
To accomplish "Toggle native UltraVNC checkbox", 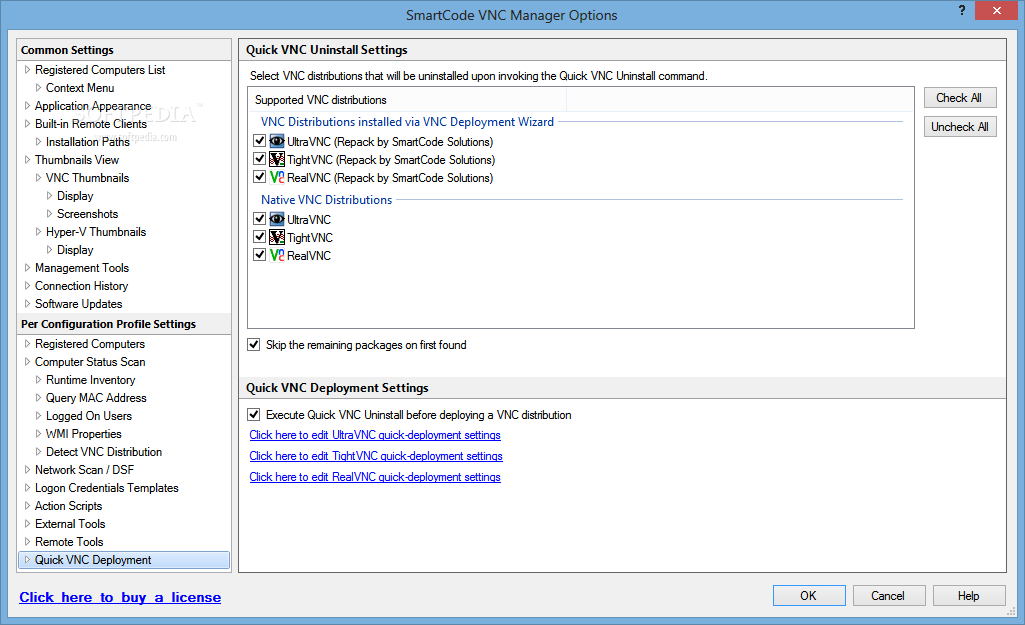I will (x=260, y=218).
